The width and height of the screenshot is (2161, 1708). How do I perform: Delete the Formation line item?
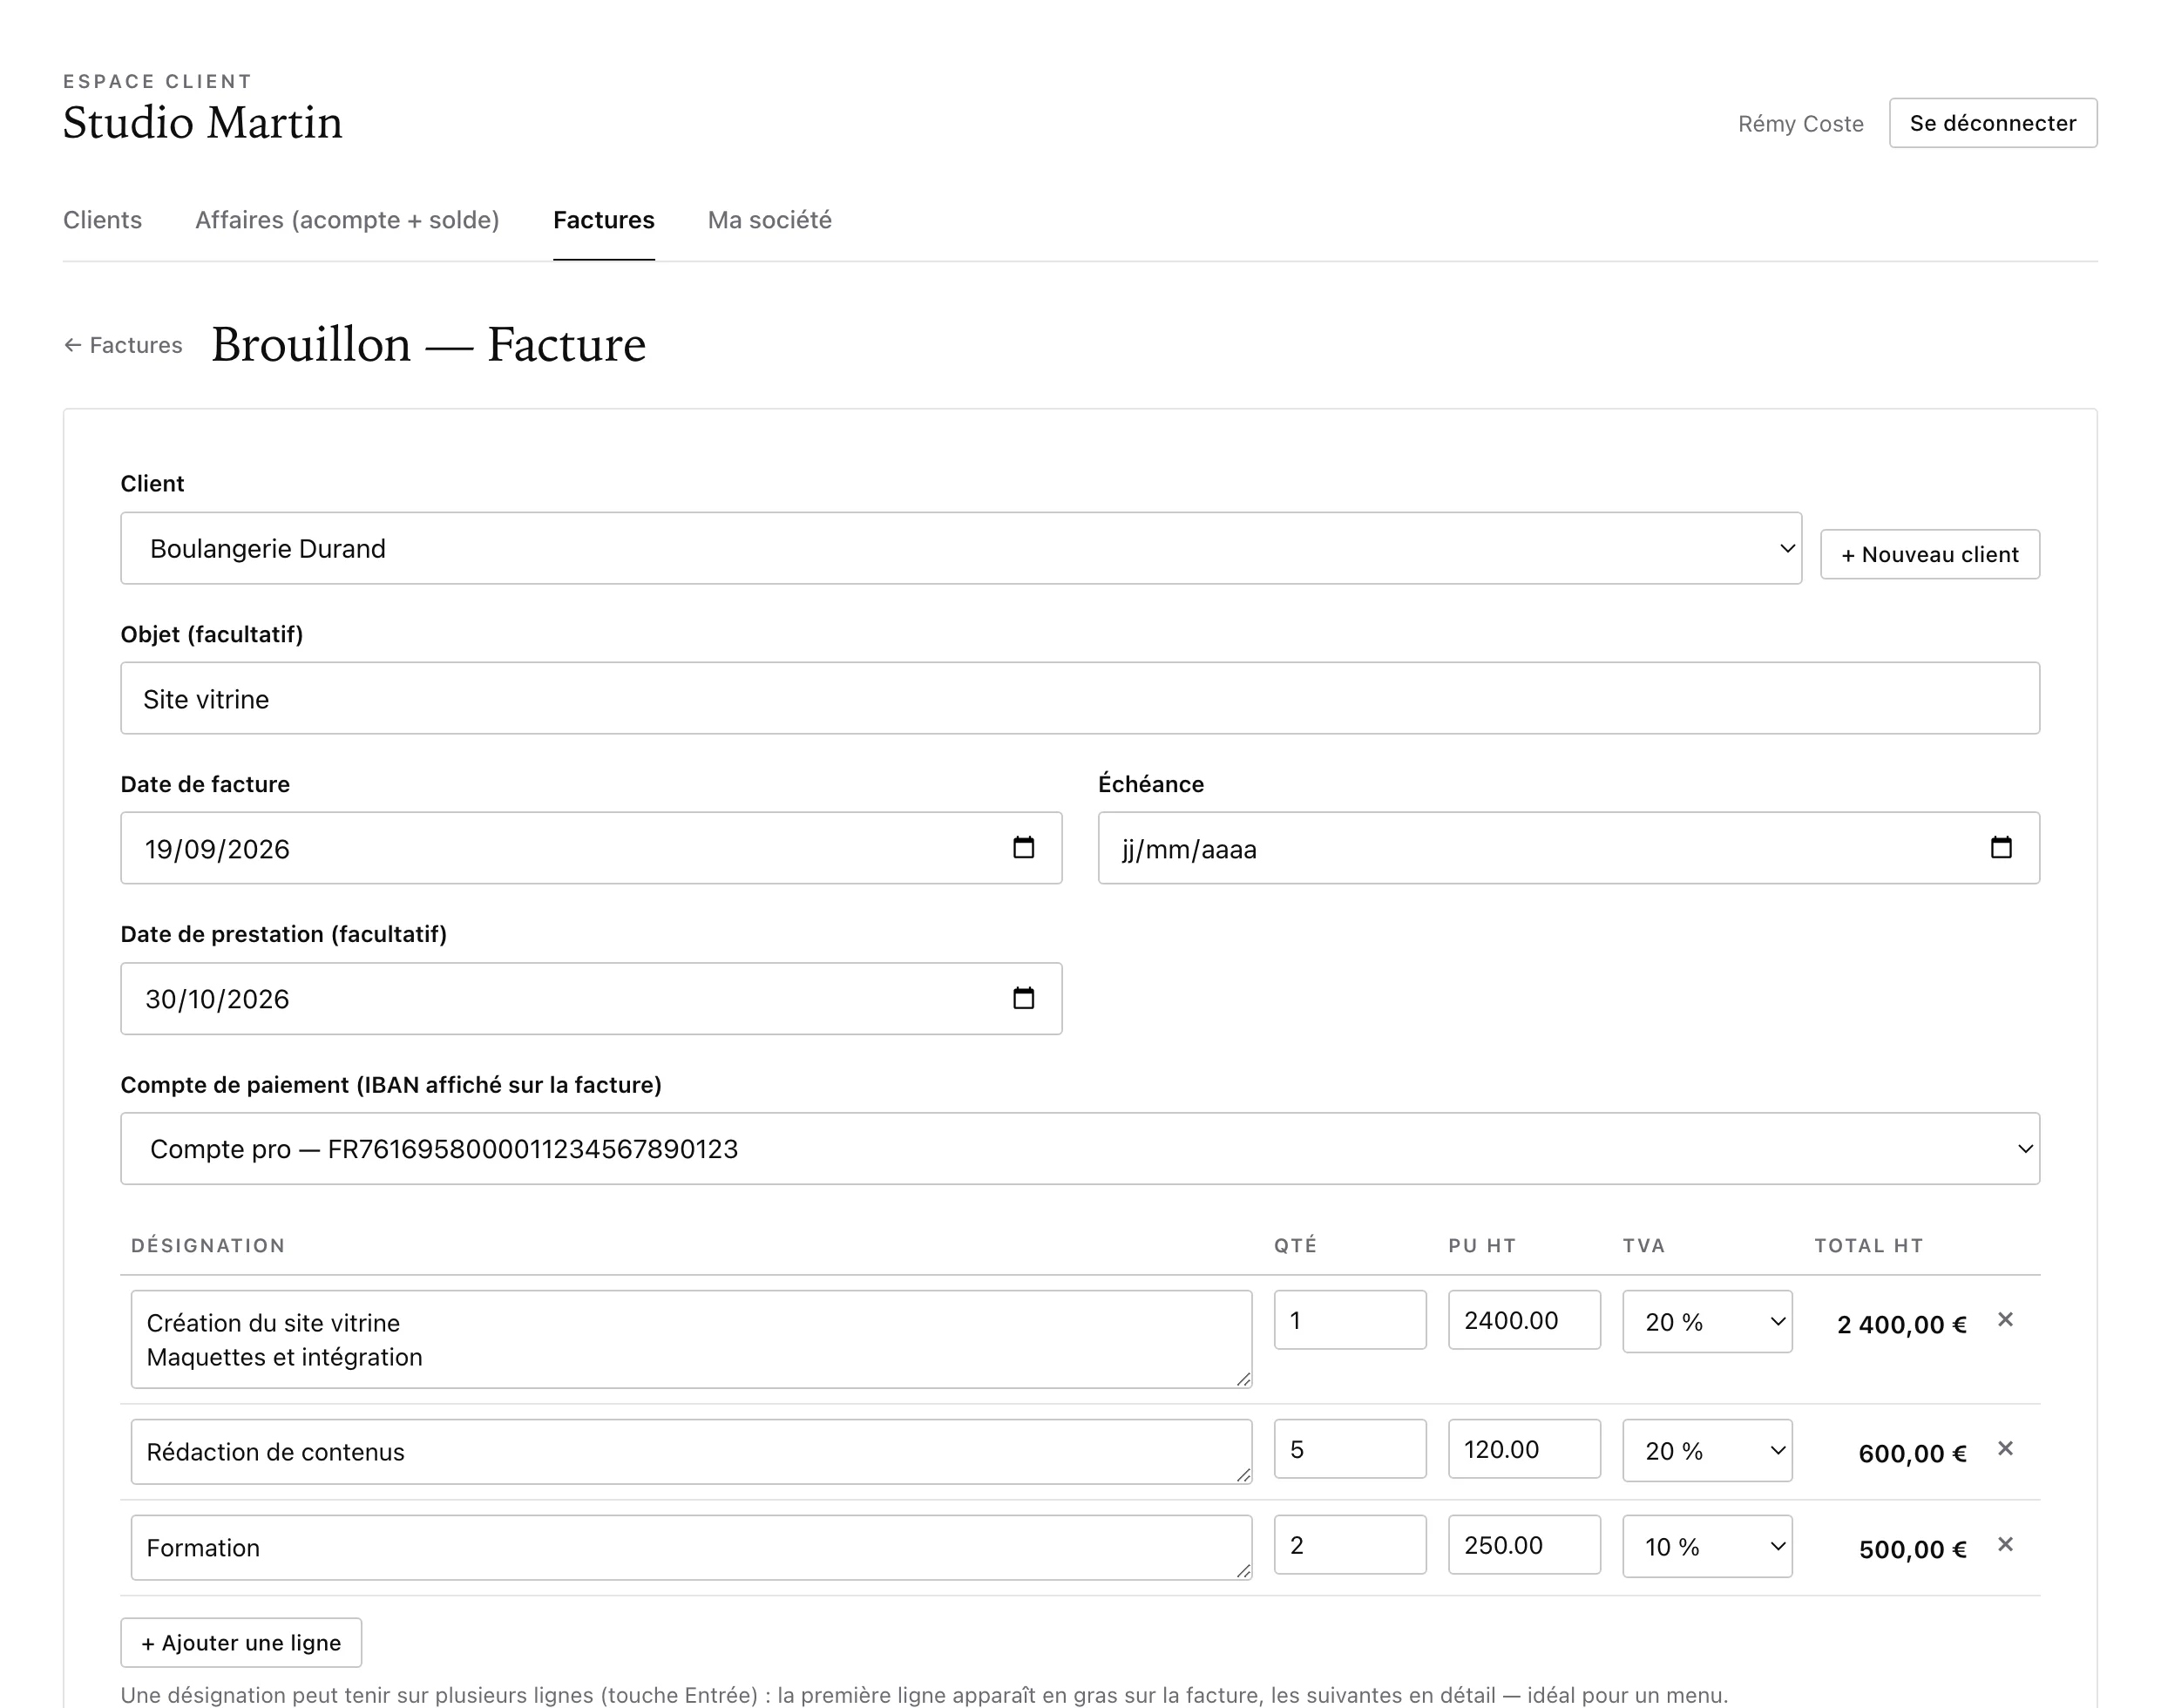[2004, 1545]
